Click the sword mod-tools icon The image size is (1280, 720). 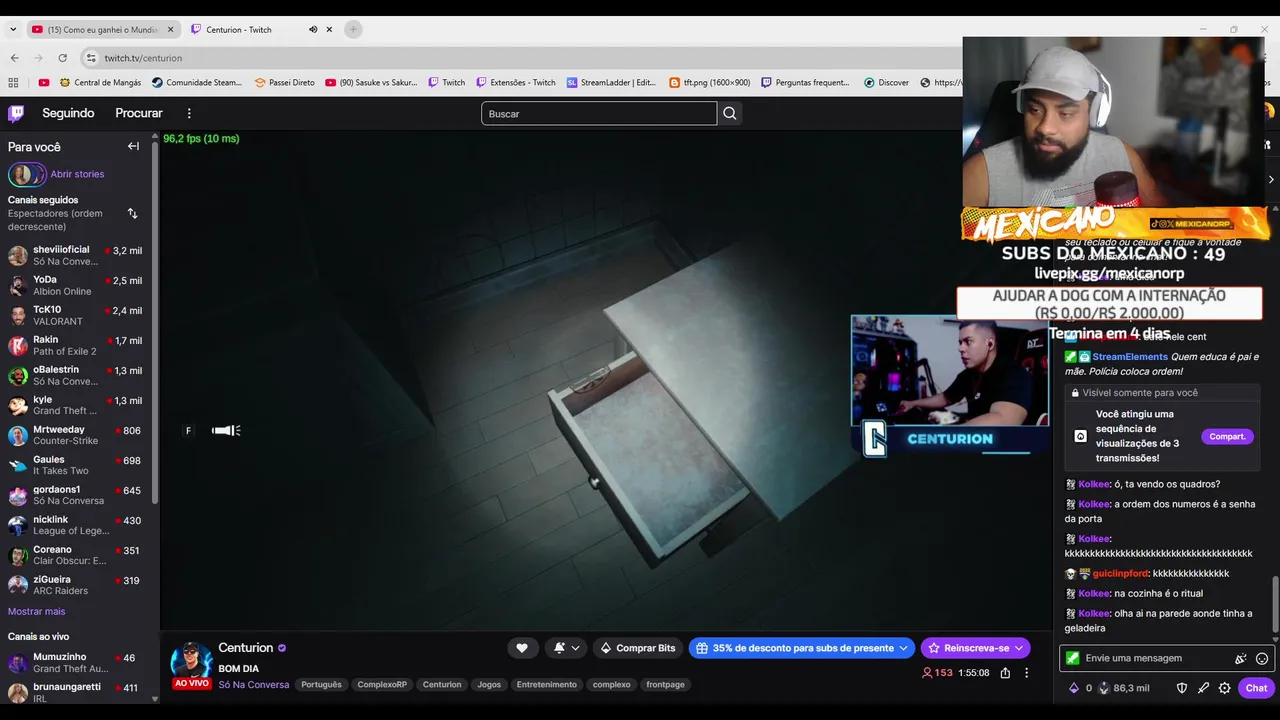point(1203,688)
